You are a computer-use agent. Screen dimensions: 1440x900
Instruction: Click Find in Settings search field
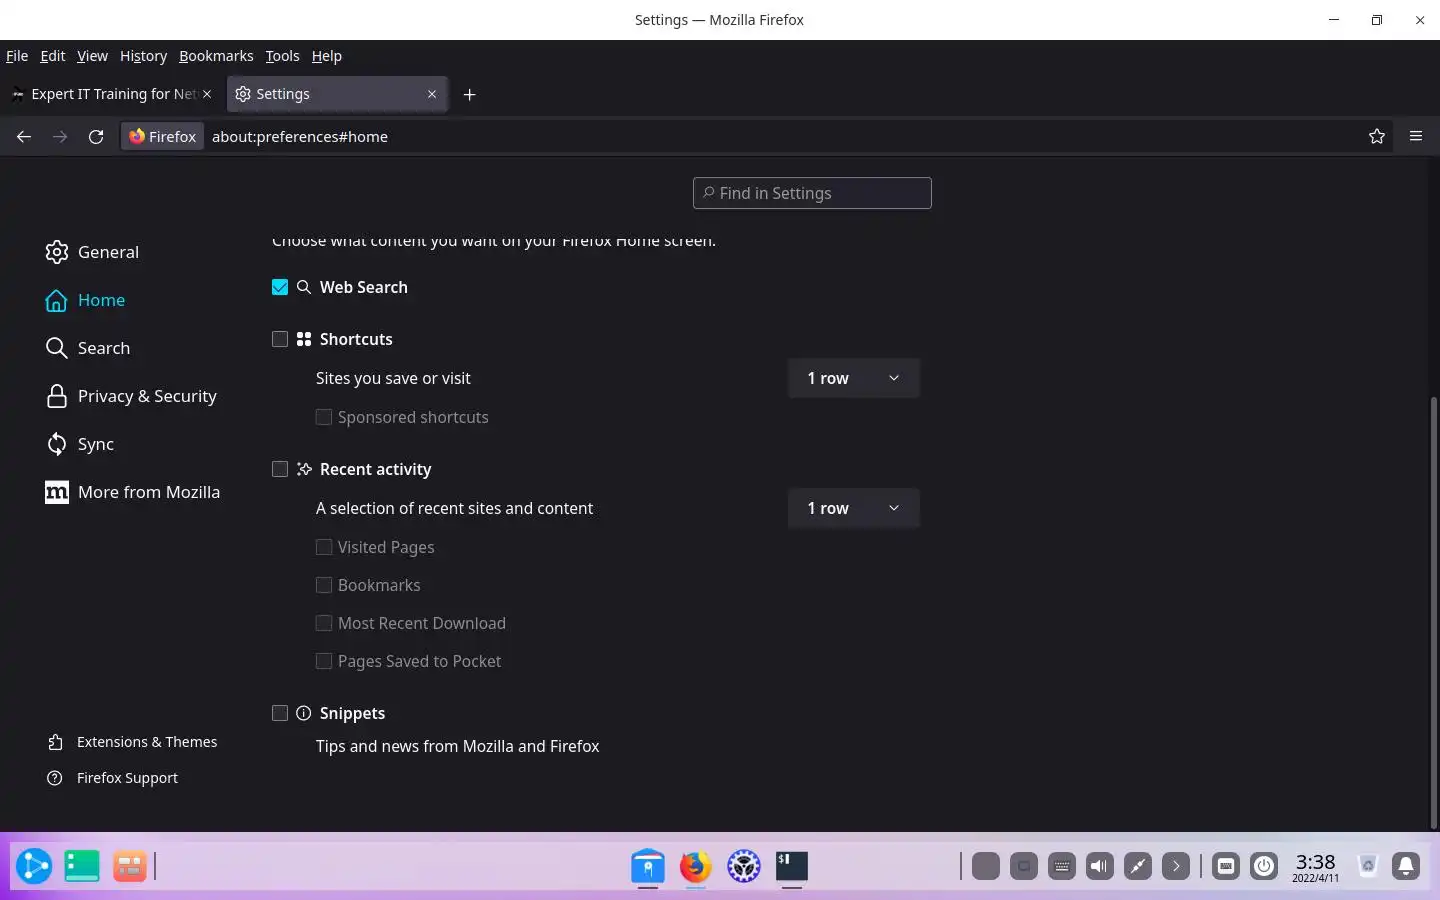pos(812,193)
